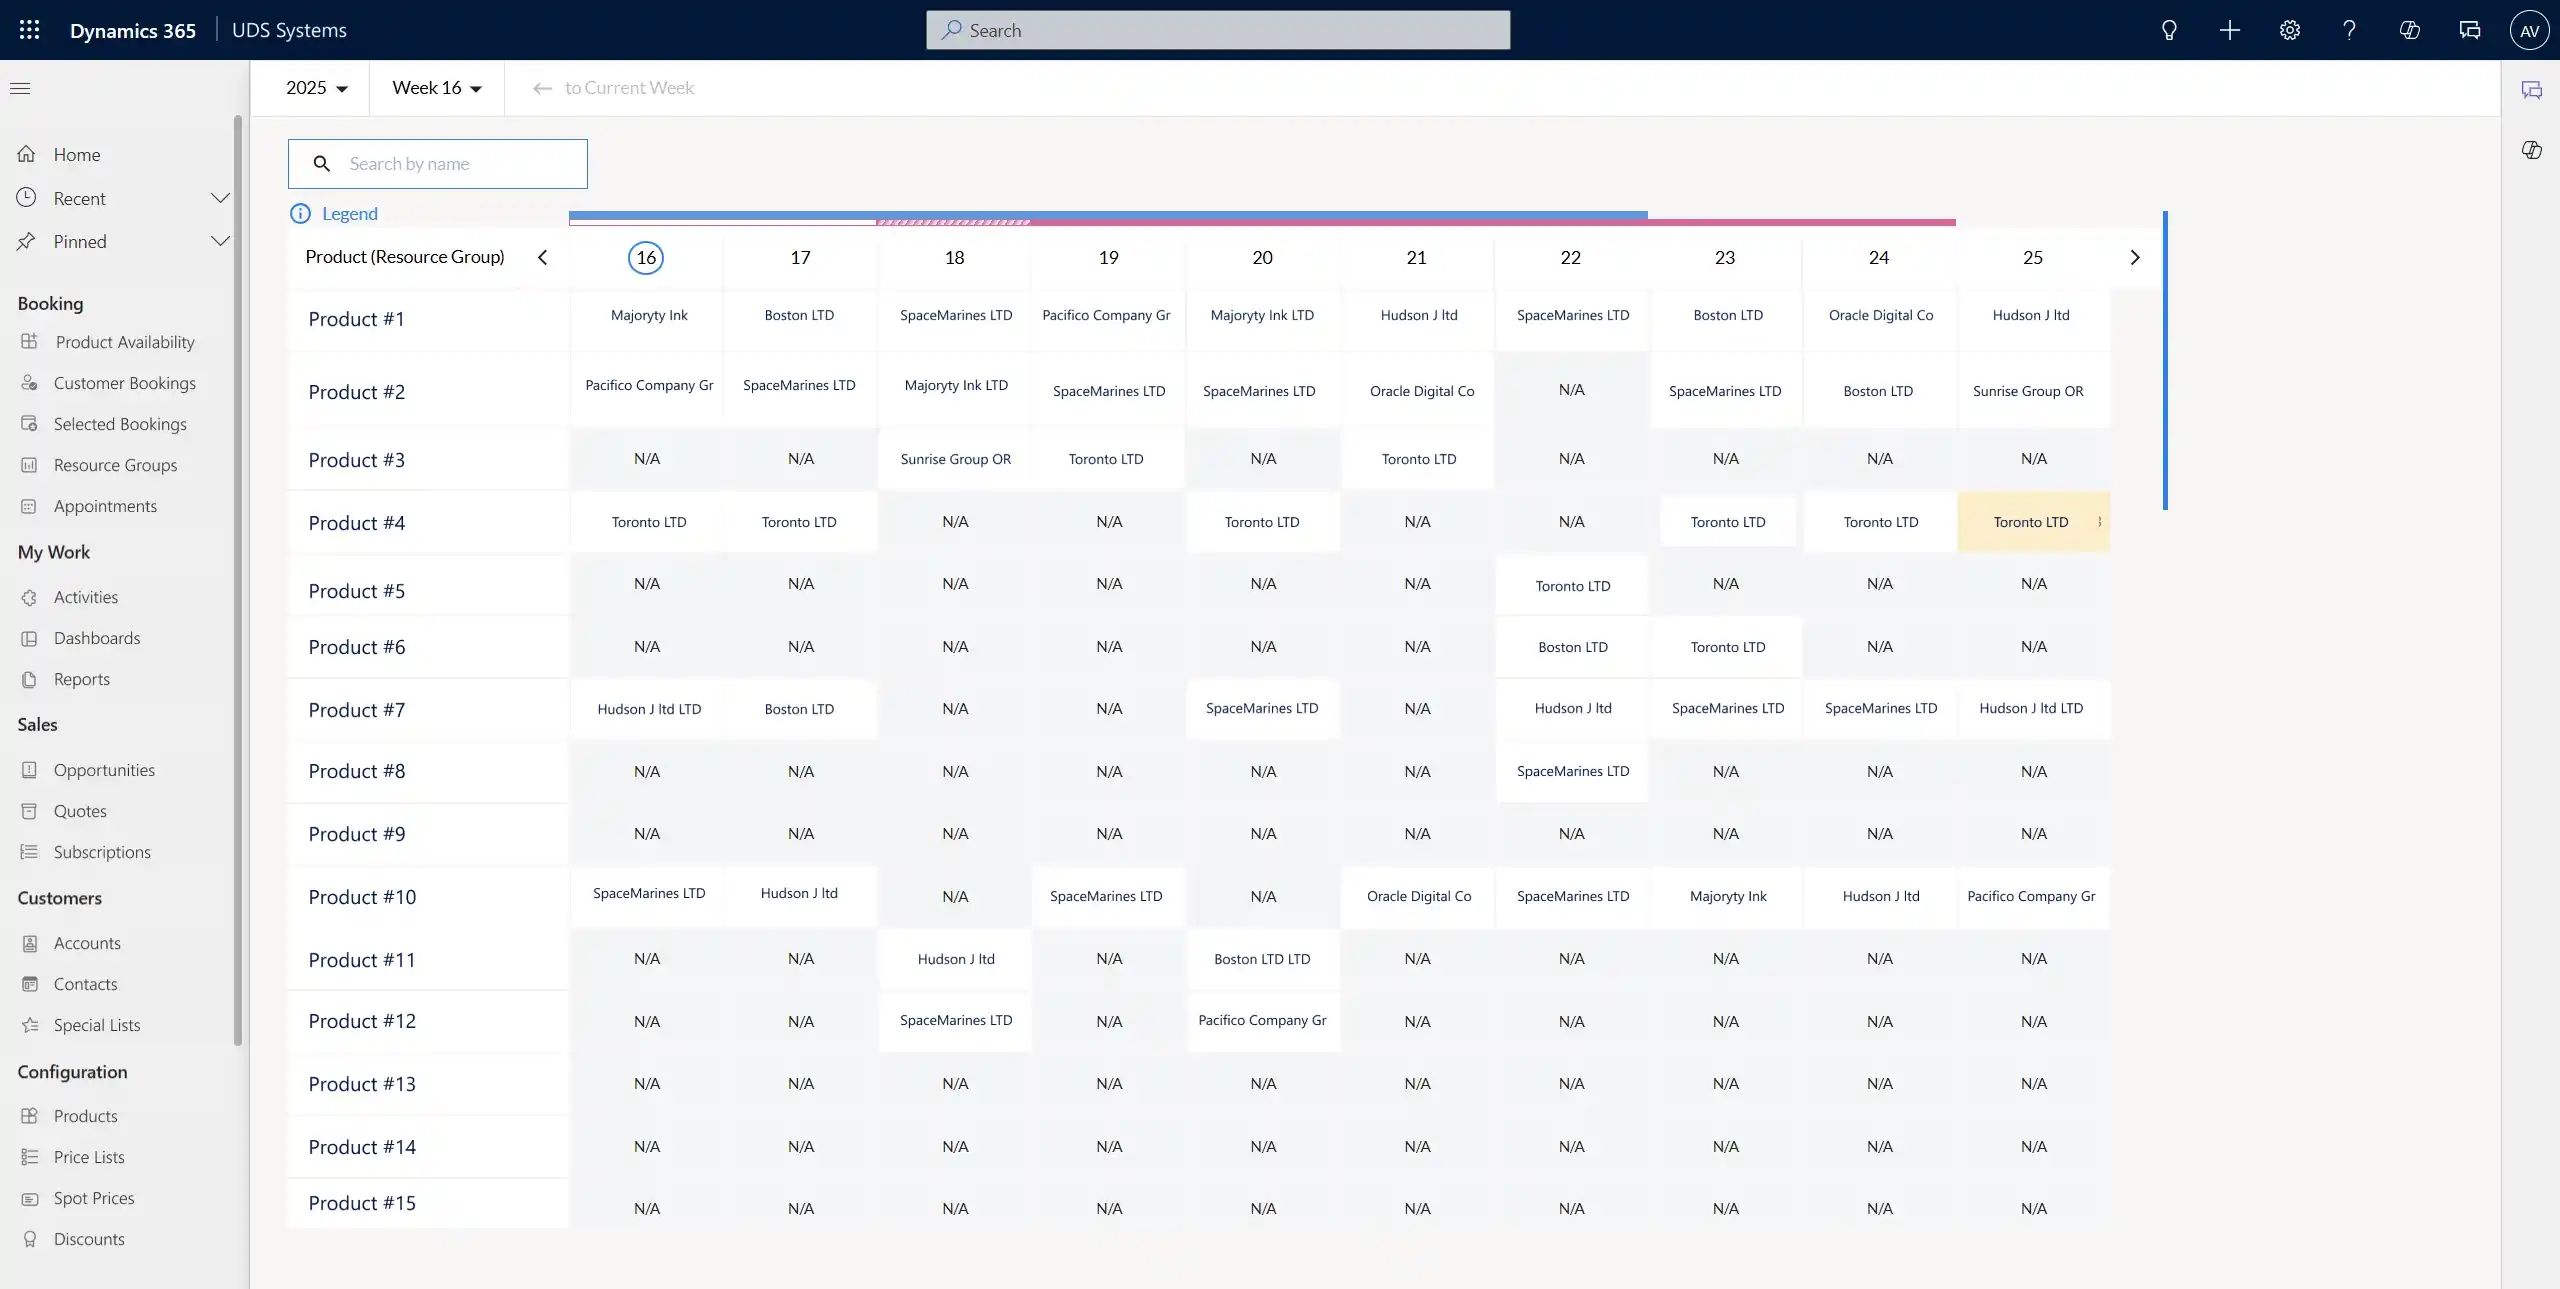Open the AV user account avatar

[x=2530, y=30]
